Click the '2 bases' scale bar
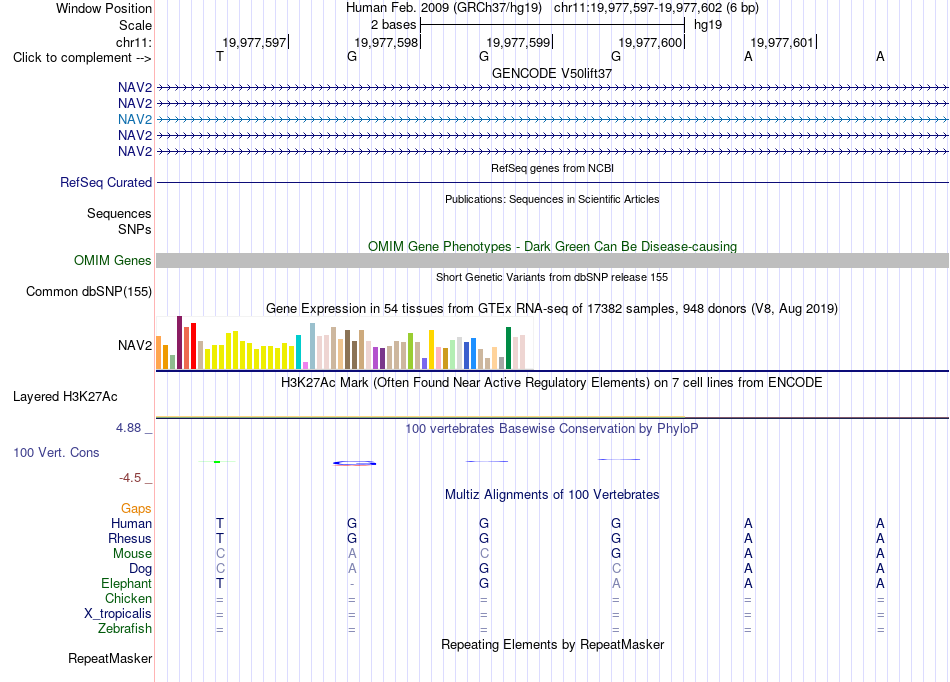This screenshot has height=682, width=950. (552, 25)
